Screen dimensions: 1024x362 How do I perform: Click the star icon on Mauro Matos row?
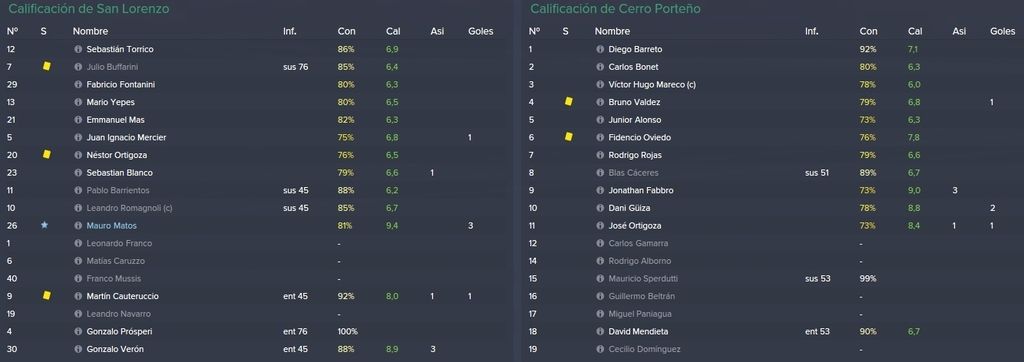44,225
